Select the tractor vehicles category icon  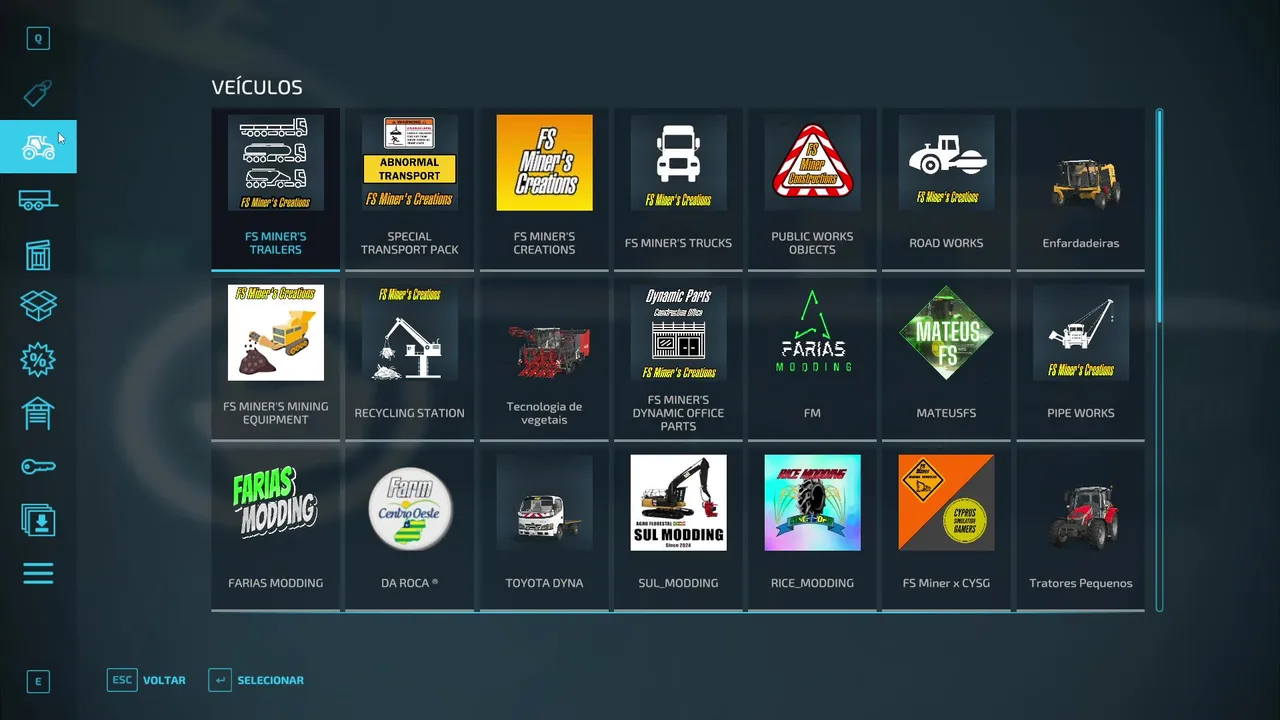(38, 147)
